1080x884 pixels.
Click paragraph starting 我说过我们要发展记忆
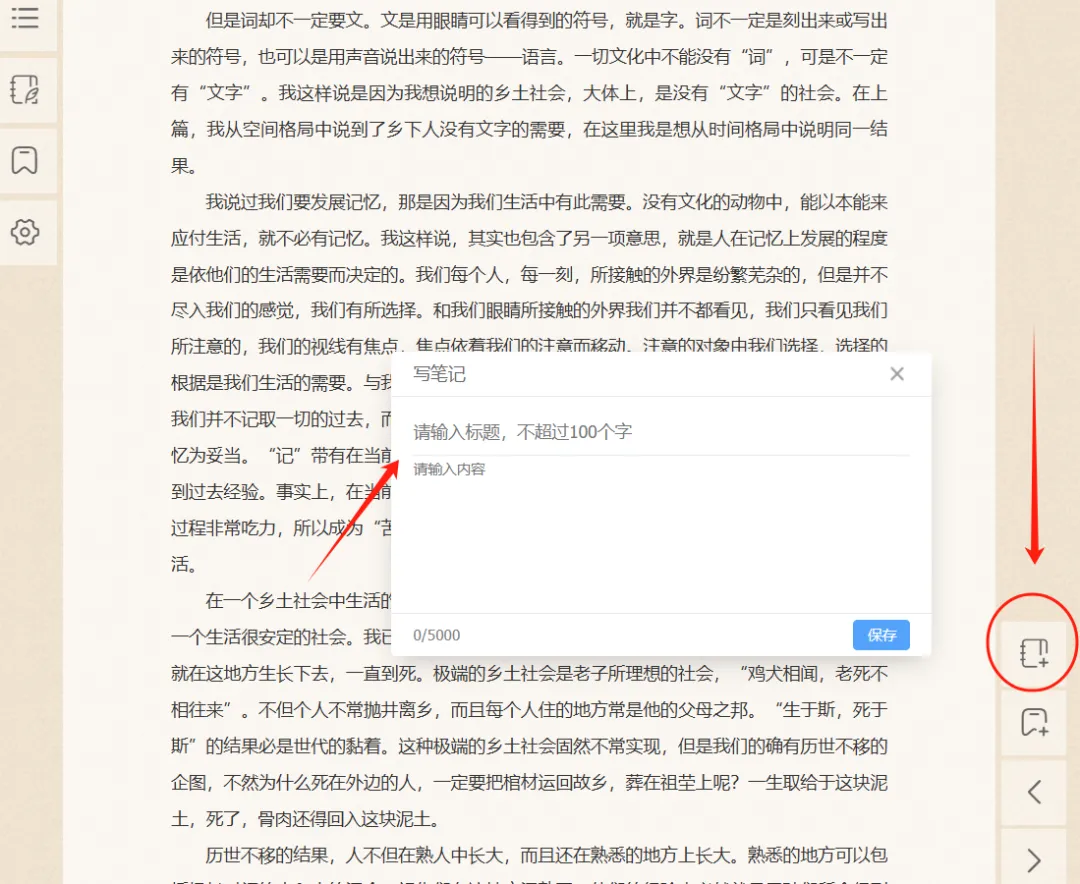point(529,383)
